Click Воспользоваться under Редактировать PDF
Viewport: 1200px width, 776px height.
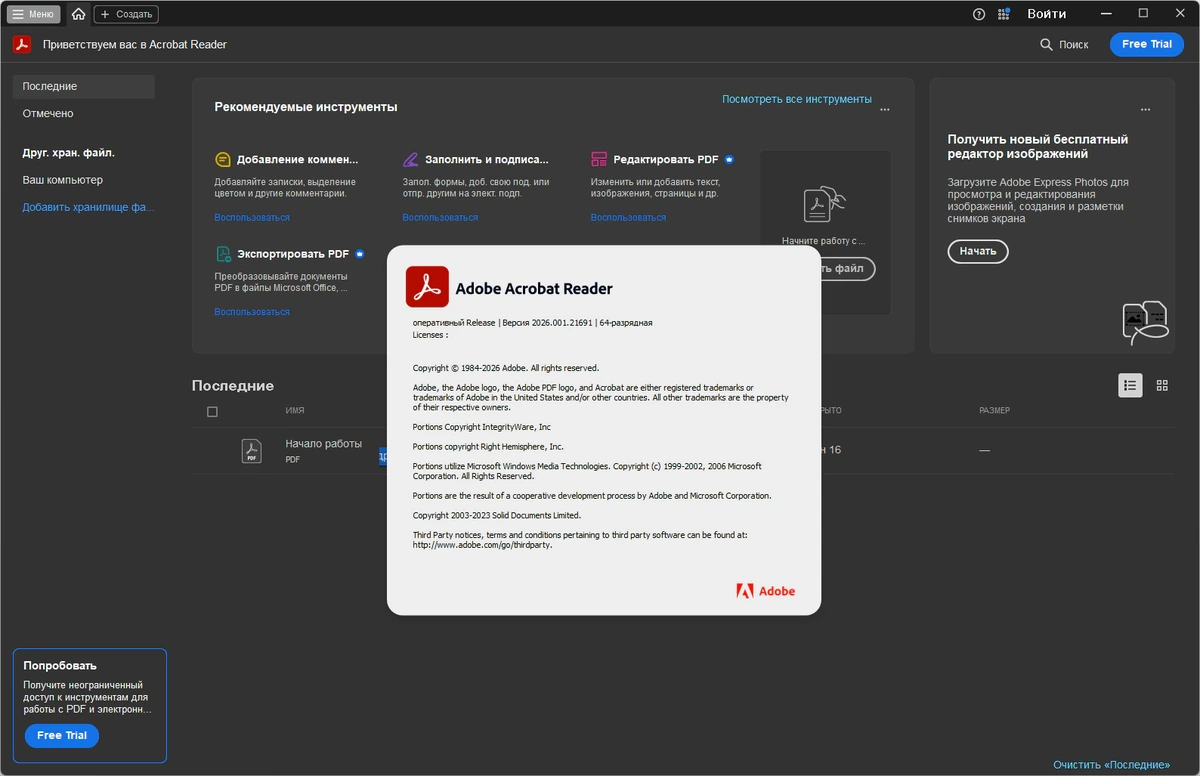pyautogui.click(x=628, y=217)
